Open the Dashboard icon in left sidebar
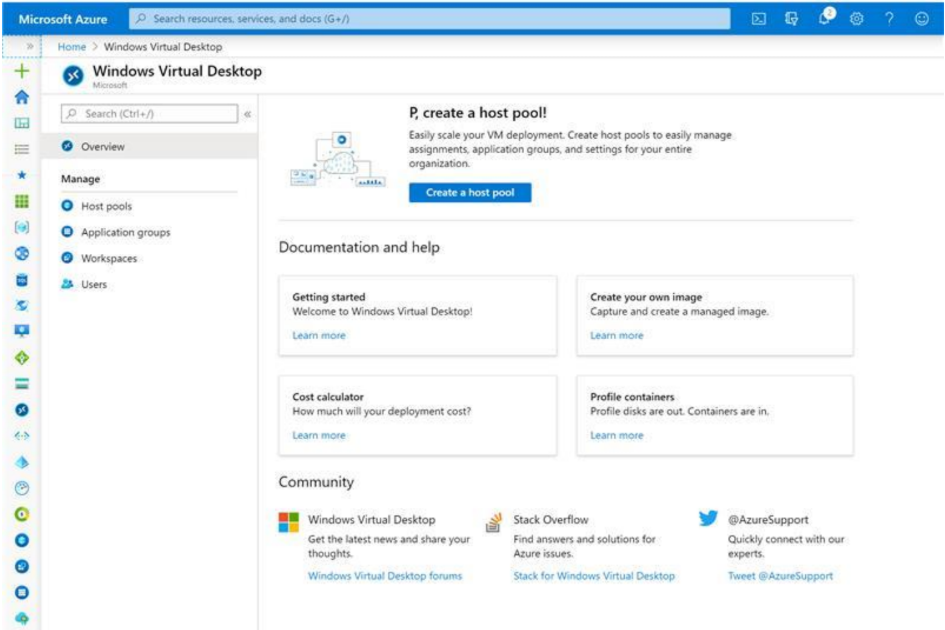Screen dimensions: 945x630 21,123
